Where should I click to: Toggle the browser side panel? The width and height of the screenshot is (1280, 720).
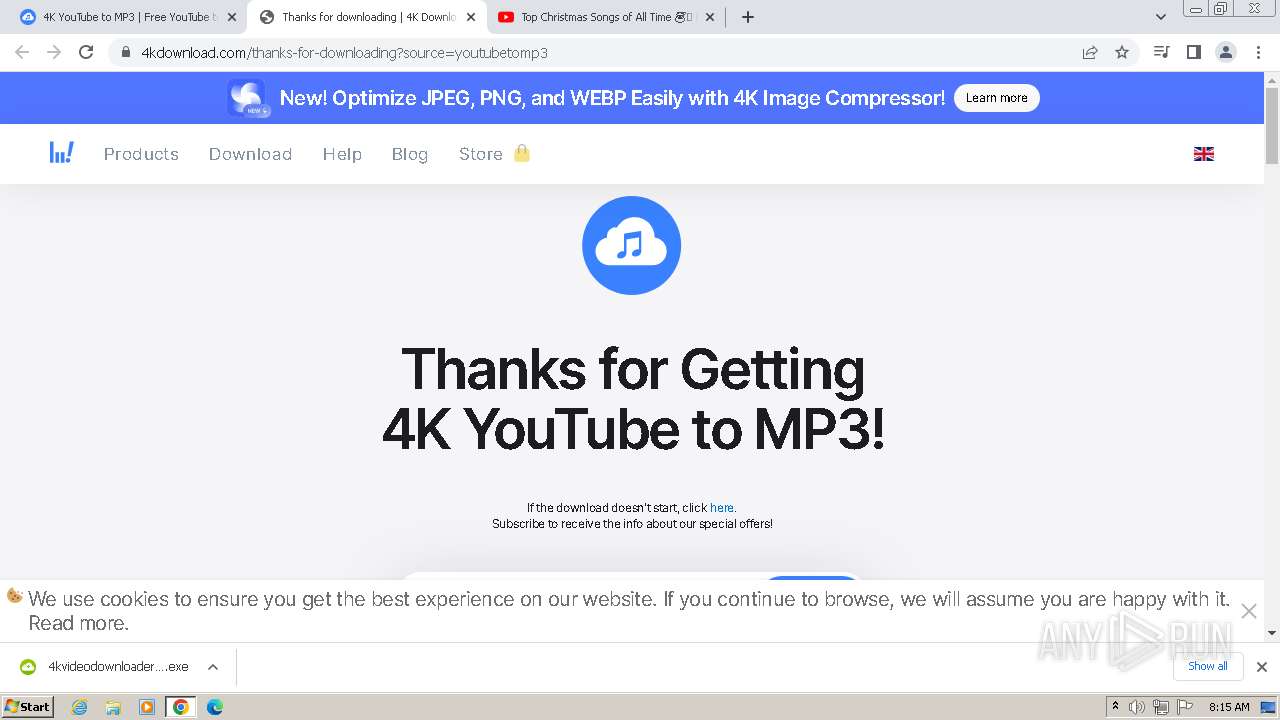click(x=1193, y=52)
